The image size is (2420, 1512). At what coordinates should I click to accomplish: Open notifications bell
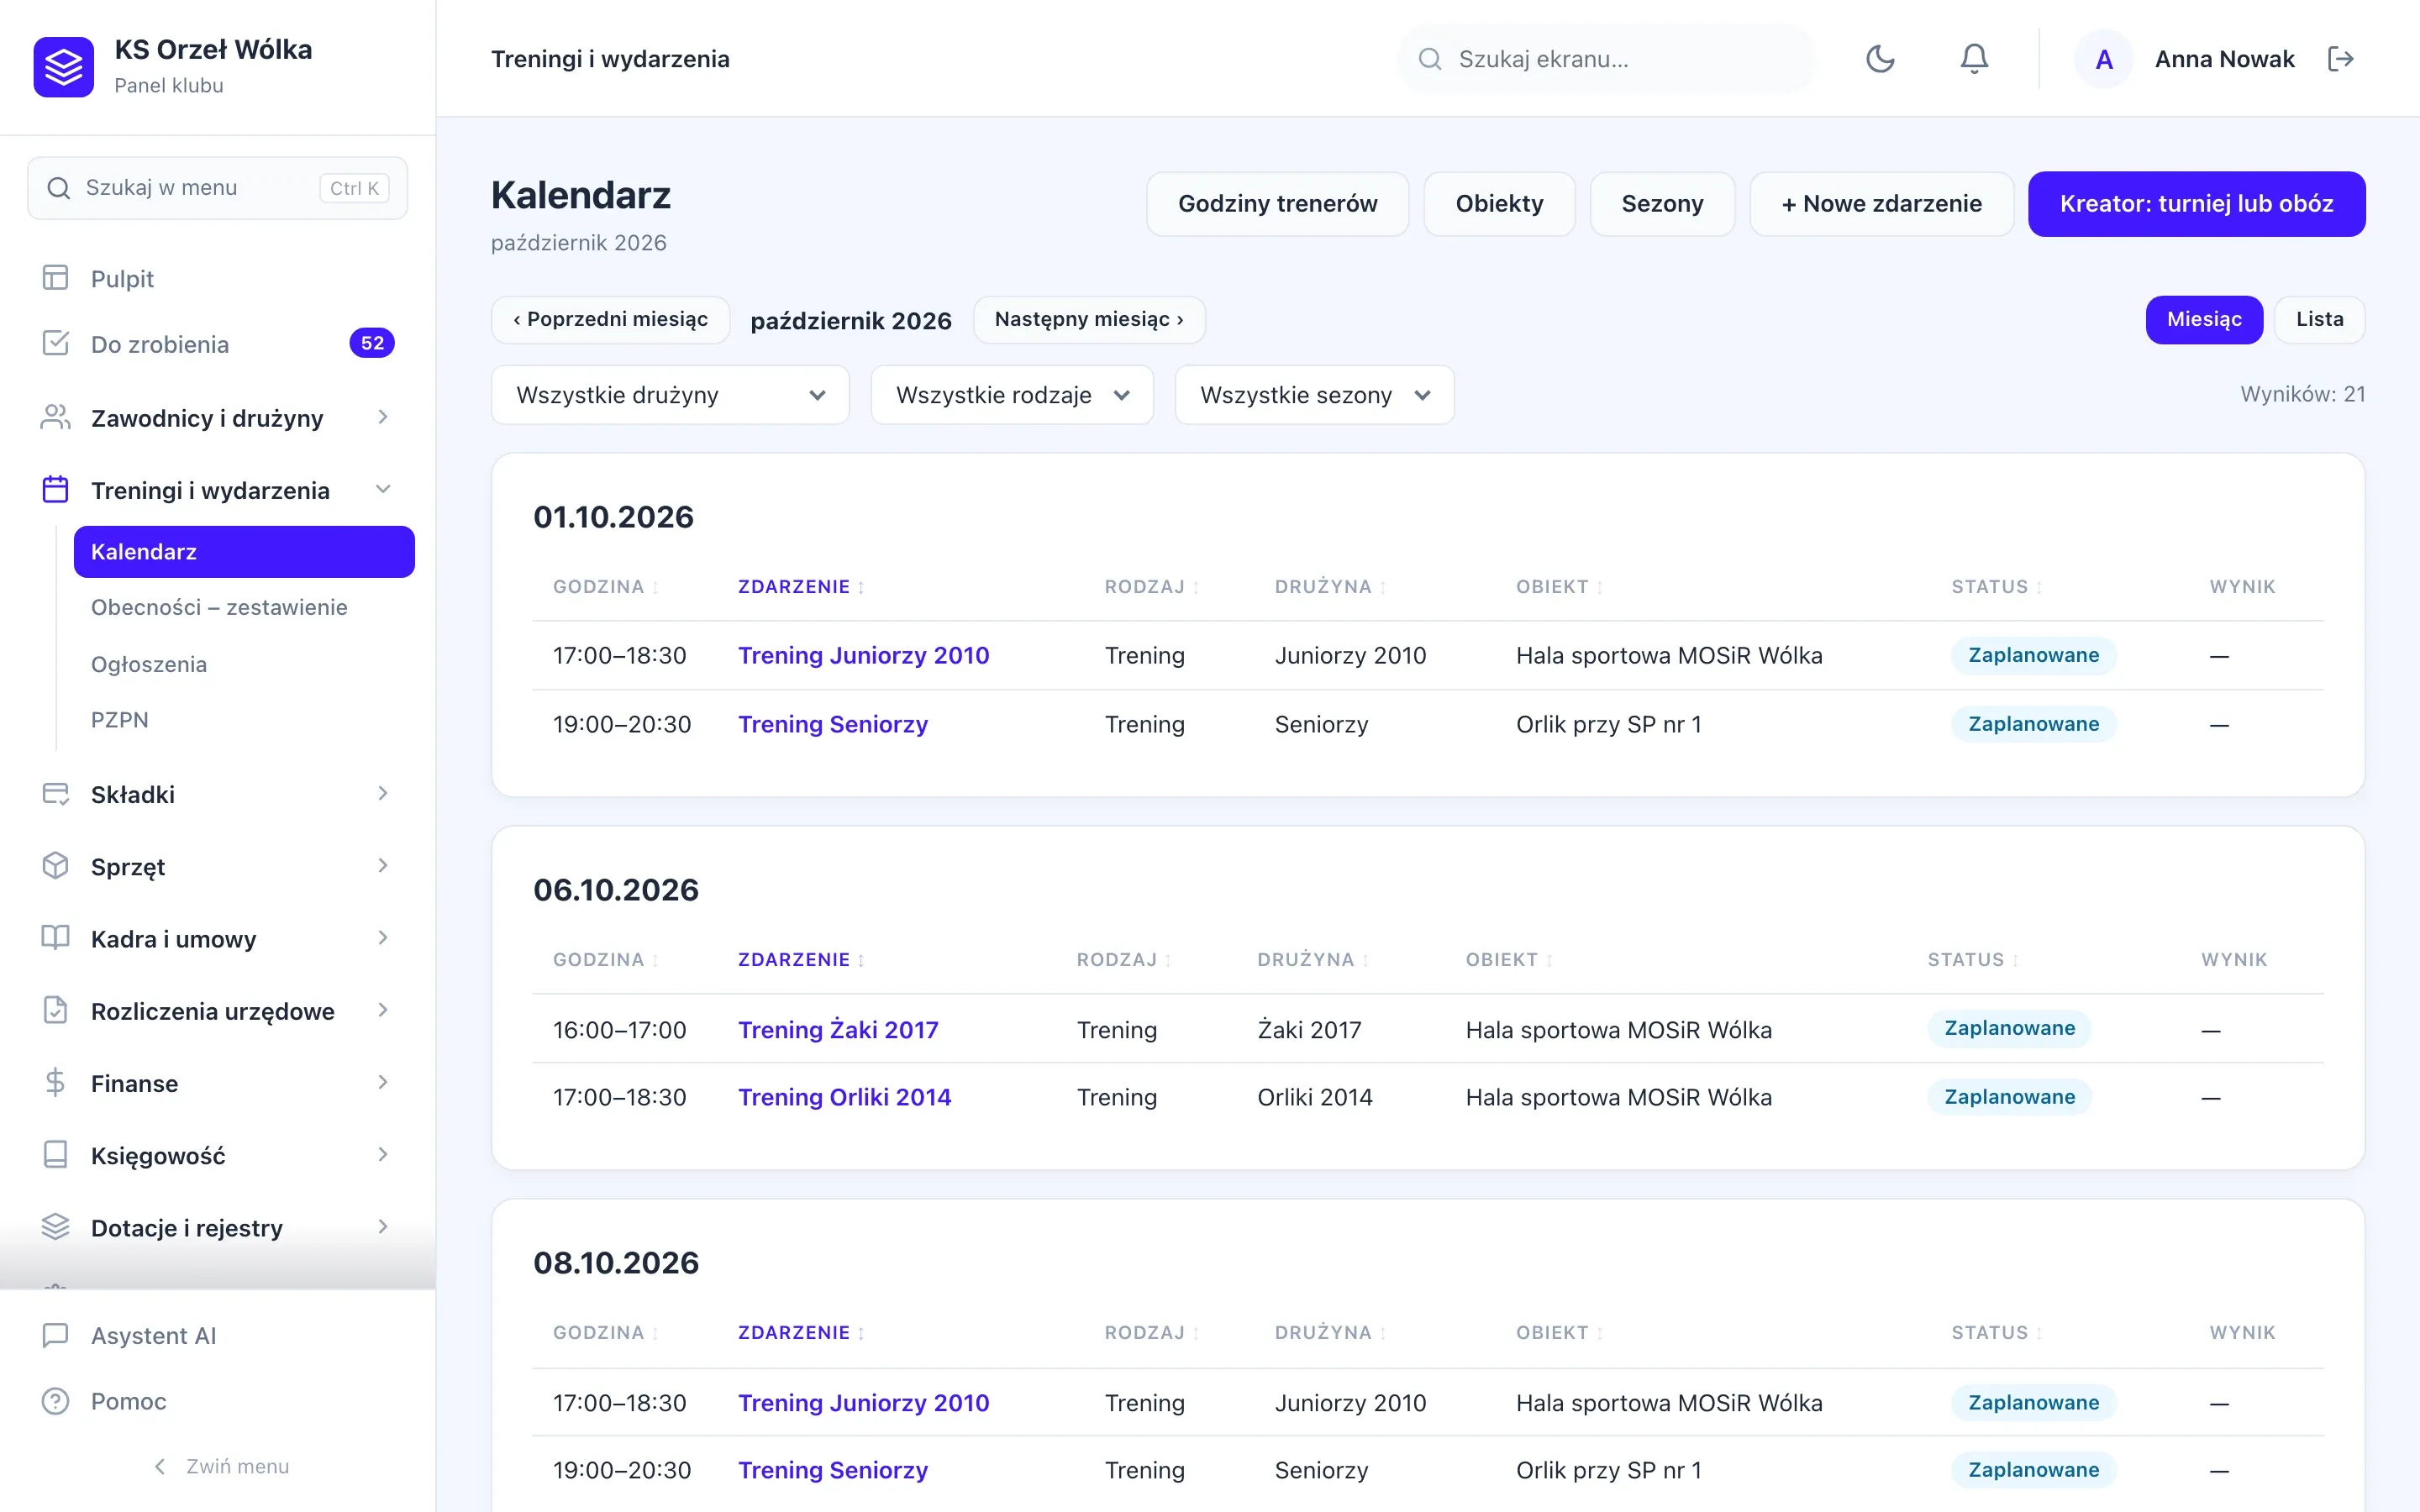(1974, 59)
